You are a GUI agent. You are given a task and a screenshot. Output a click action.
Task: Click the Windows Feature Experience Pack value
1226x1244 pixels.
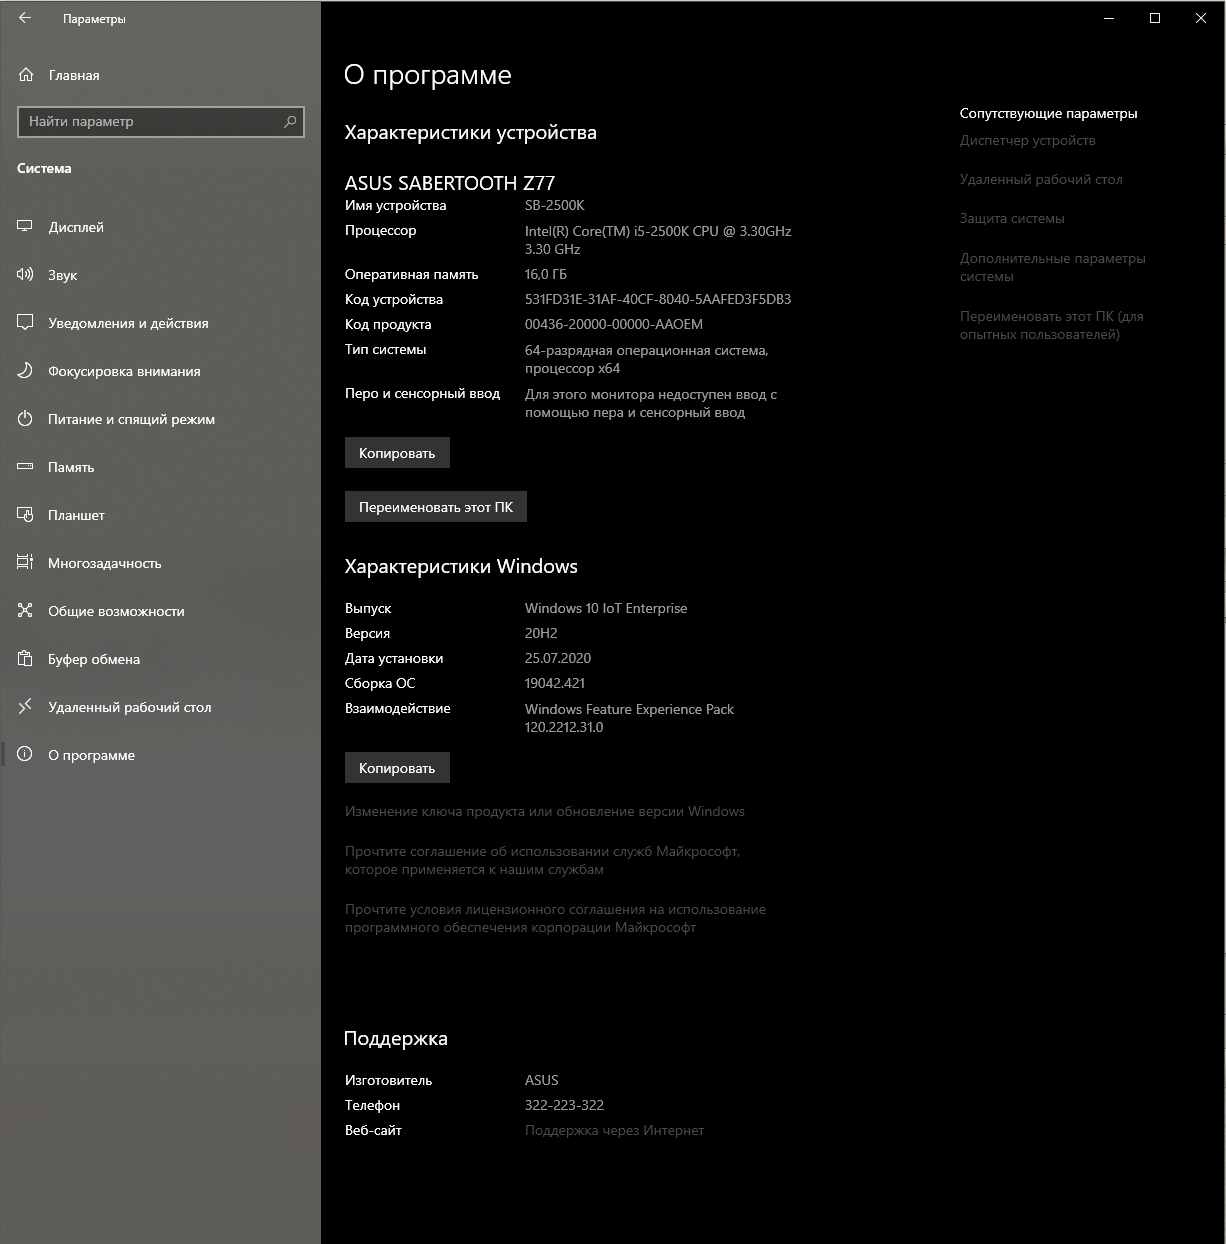629,718
